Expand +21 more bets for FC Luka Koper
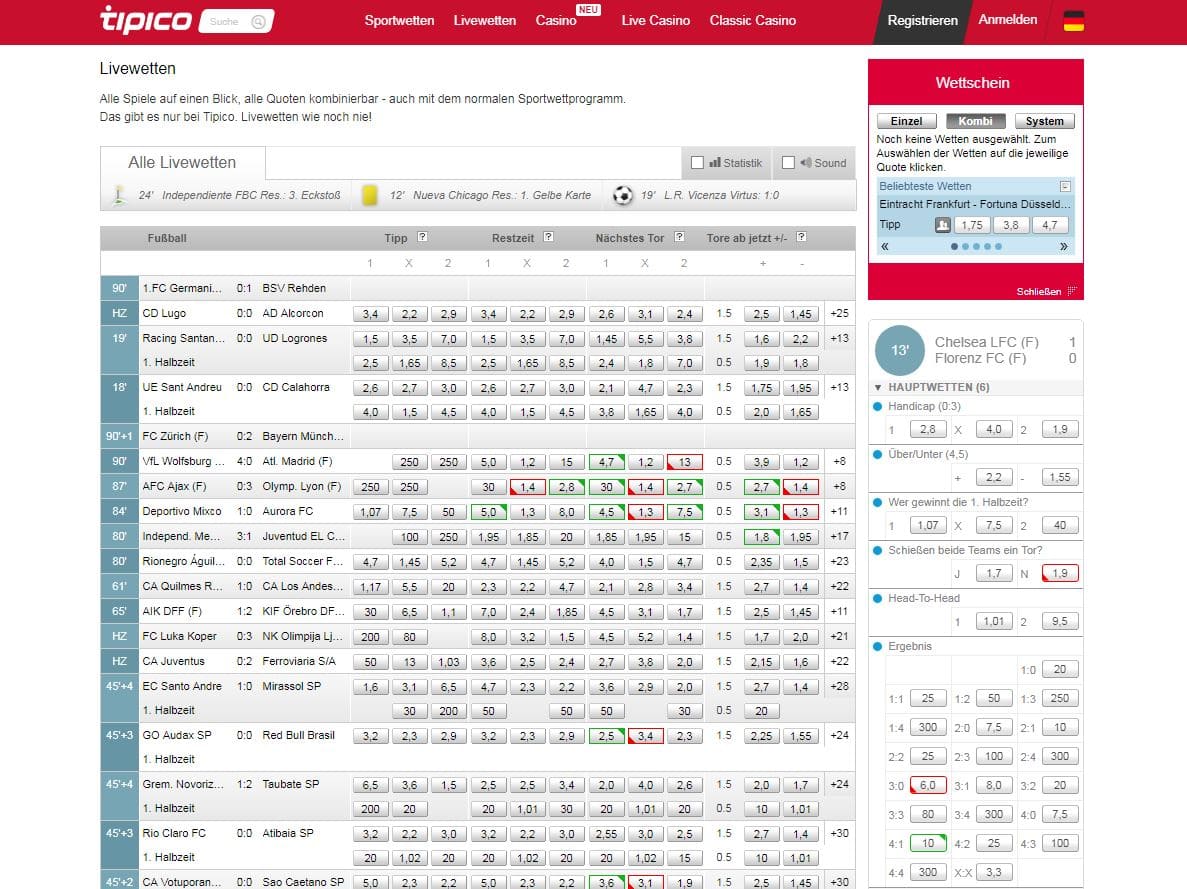 coord(839,636)
